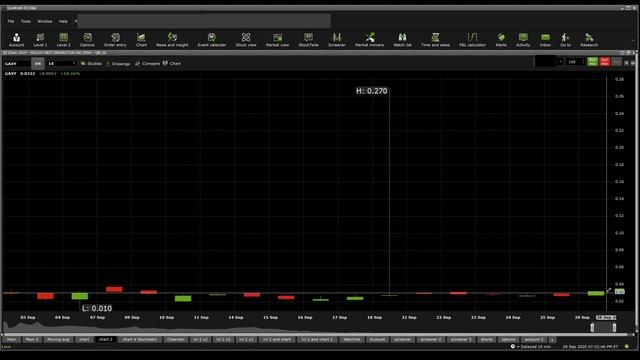Click the H: 0.270 high label

pyautogui.click(x=371, y=91)
